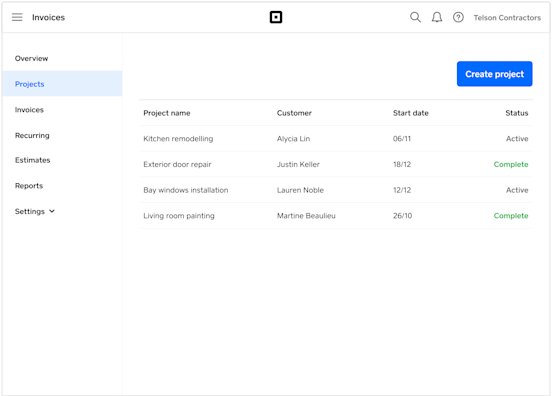
Task: Click the Invoices header title
Action: point(48,17)
